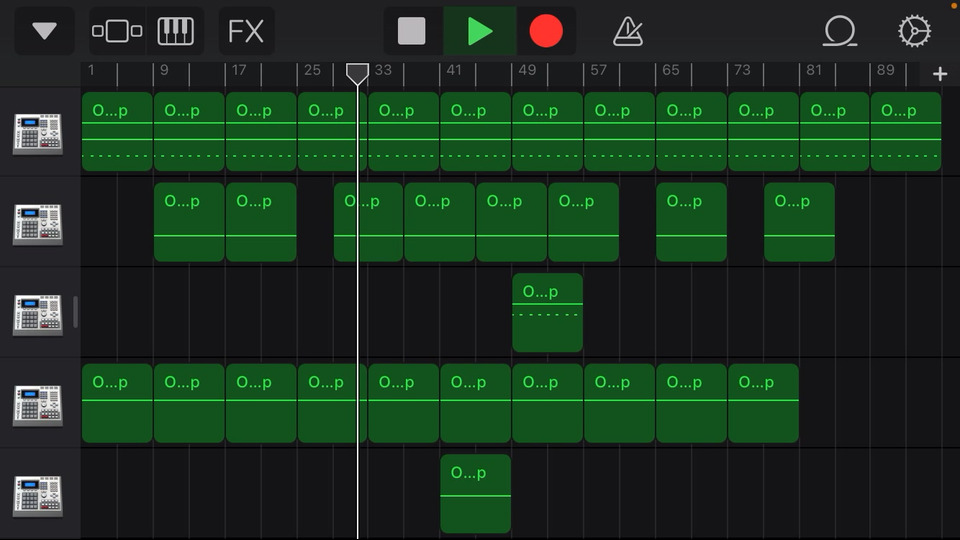Select first track's region at bar 9
This screenshot has height=540, width=960.
pos(189,132)
